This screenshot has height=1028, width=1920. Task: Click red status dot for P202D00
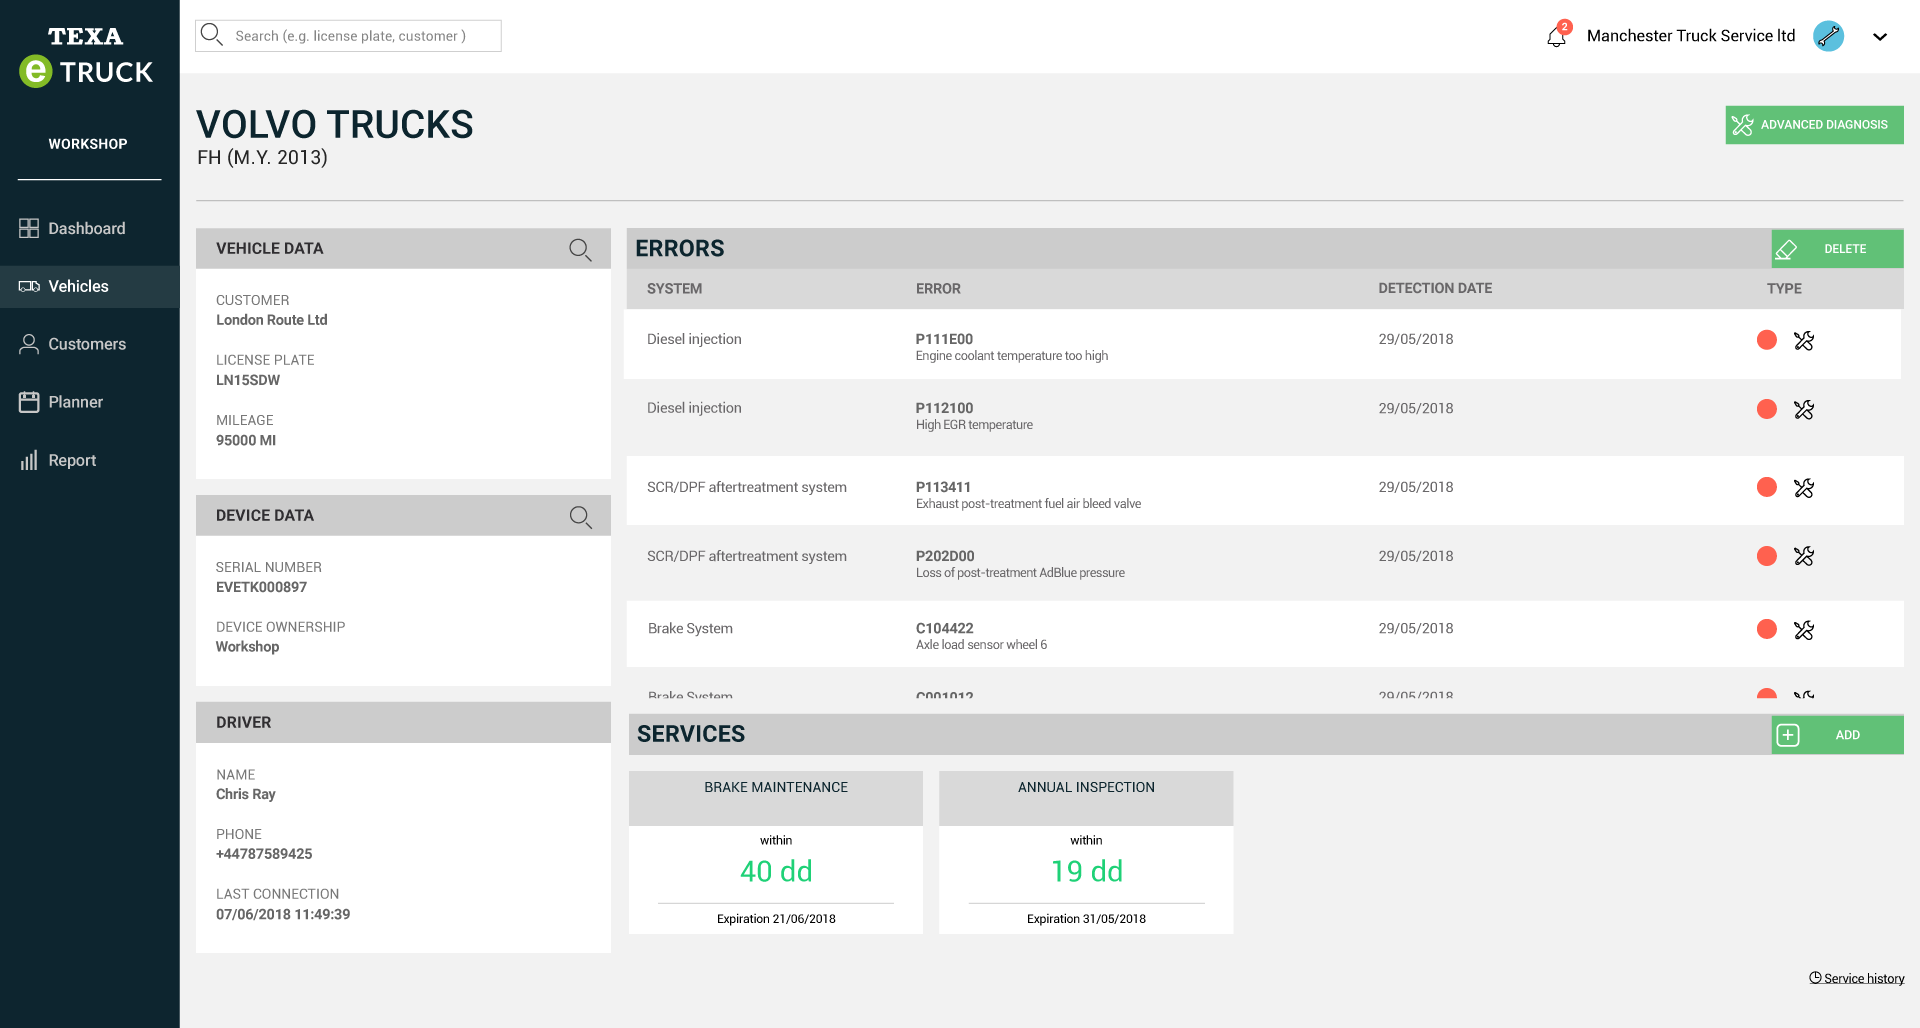click(x=1767, y=556)
